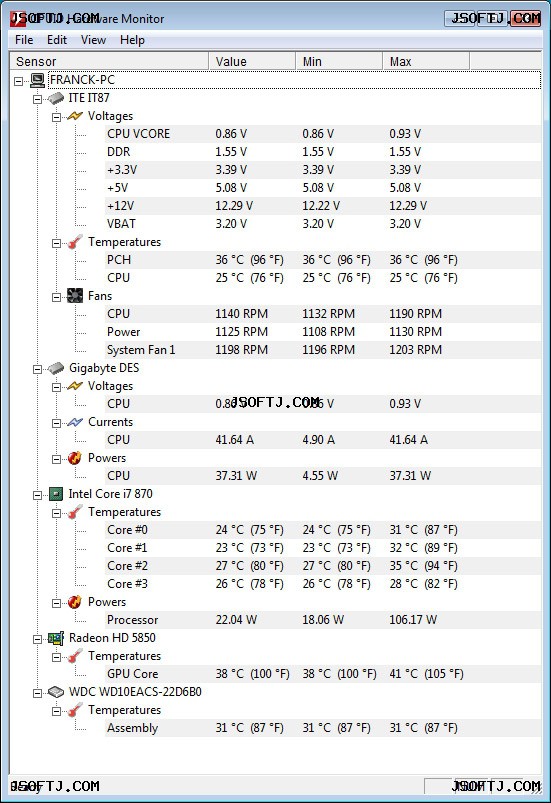Open the Edit menu
This screenshot has height=803, width=551.
[x=57, y=40]
